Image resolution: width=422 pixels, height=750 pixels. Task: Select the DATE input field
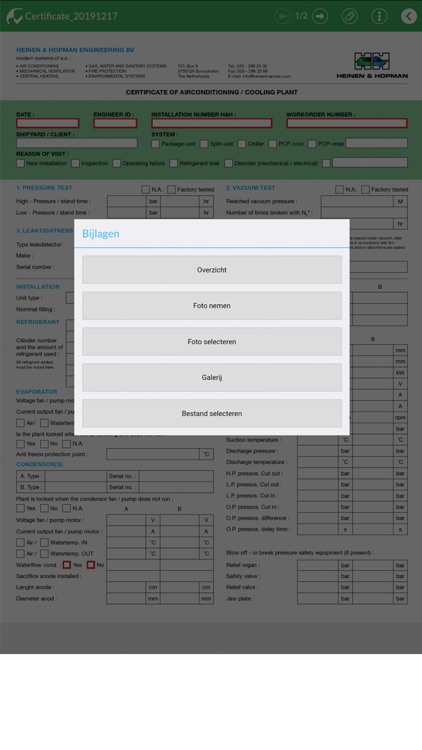point(48,123)
